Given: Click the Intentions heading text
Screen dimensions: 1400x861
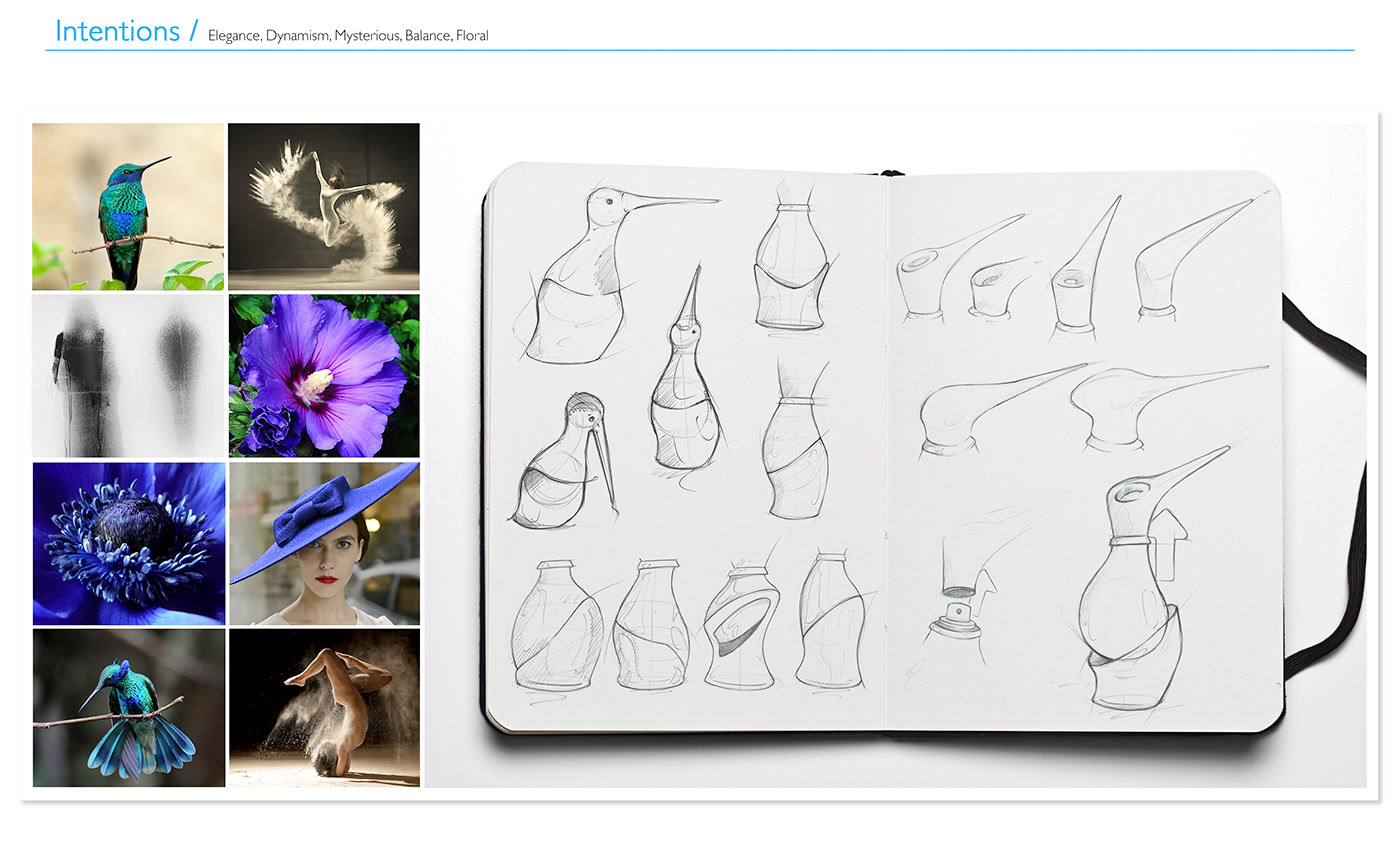Looking at the screenshot, I should [x=119, y=30].
